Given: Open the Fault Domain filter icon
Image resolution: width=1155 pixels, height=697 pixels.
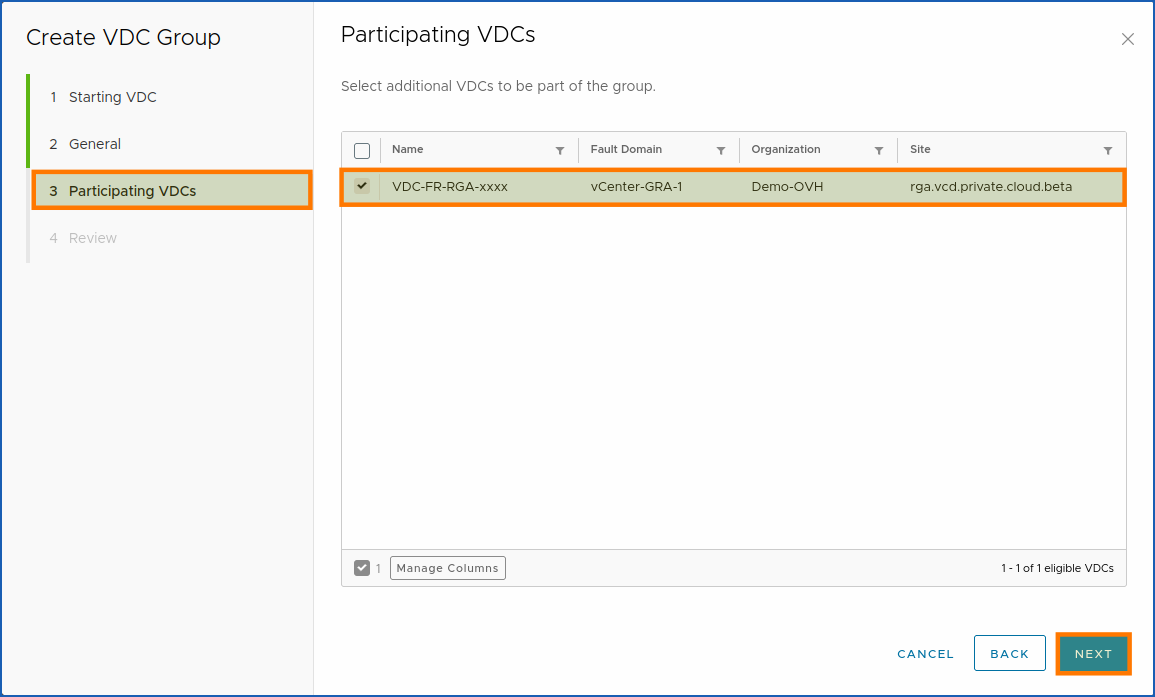Looking at the screenshot, I should 721,149.
